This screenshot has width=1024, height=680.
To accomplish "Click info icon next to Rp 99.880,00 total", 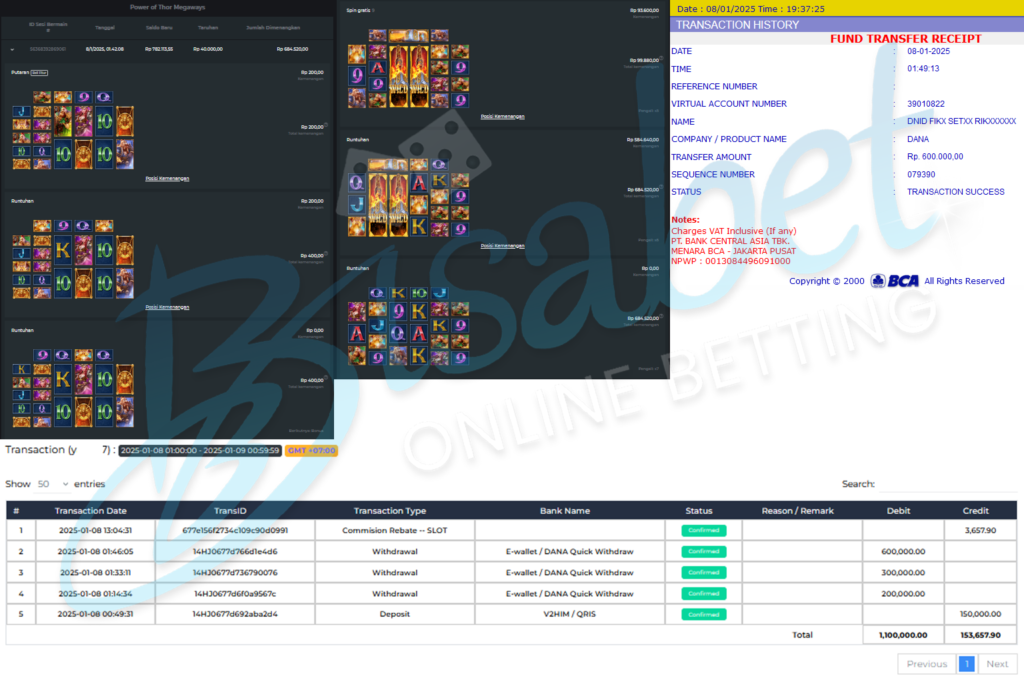I will [x=662, y=58].
